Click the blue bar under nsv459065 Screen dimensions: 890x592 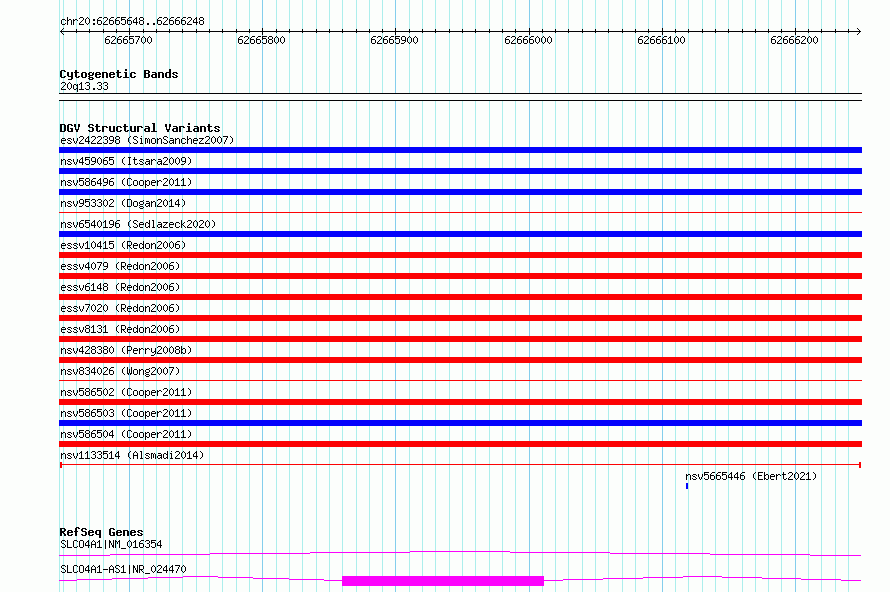pyautogui.click(x=460, y=171)
